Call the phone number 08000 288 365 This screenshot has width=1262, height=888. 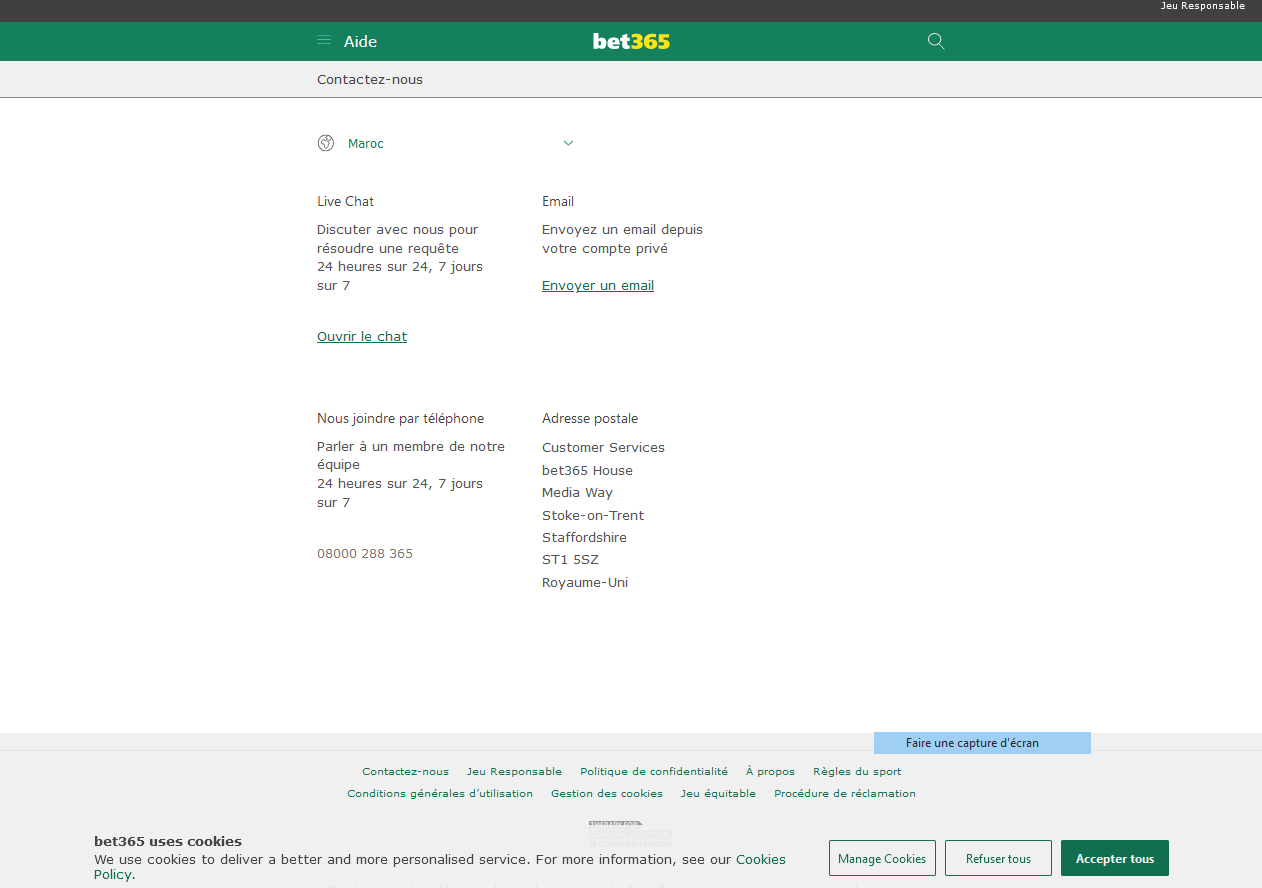coord(365,554)
